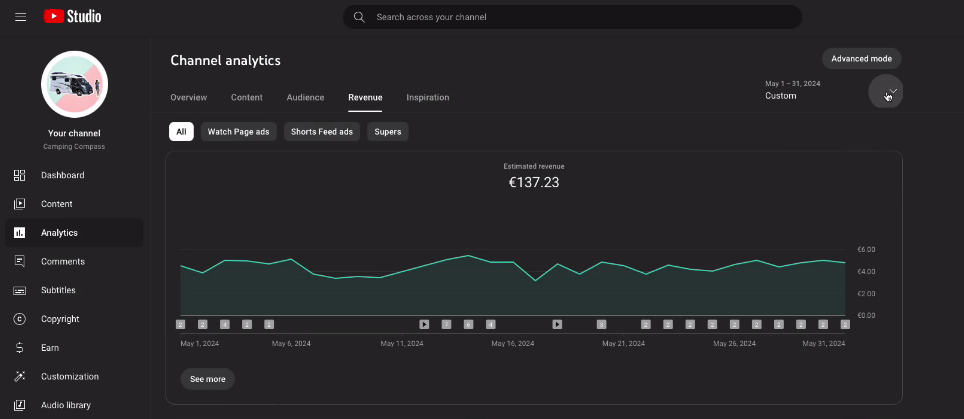Click the See more button
The height and width of the screenshot is (419, 964).
pos(208,379)
